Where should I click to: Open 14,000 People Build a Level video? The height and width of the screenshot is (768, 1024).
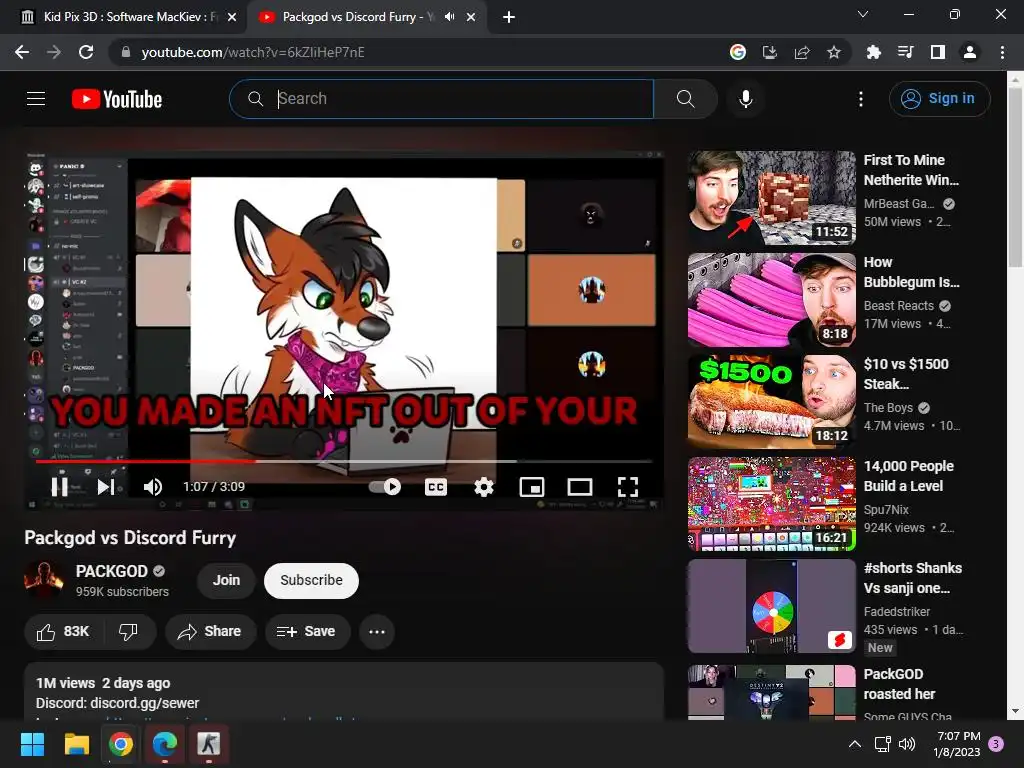coord(771,504)
